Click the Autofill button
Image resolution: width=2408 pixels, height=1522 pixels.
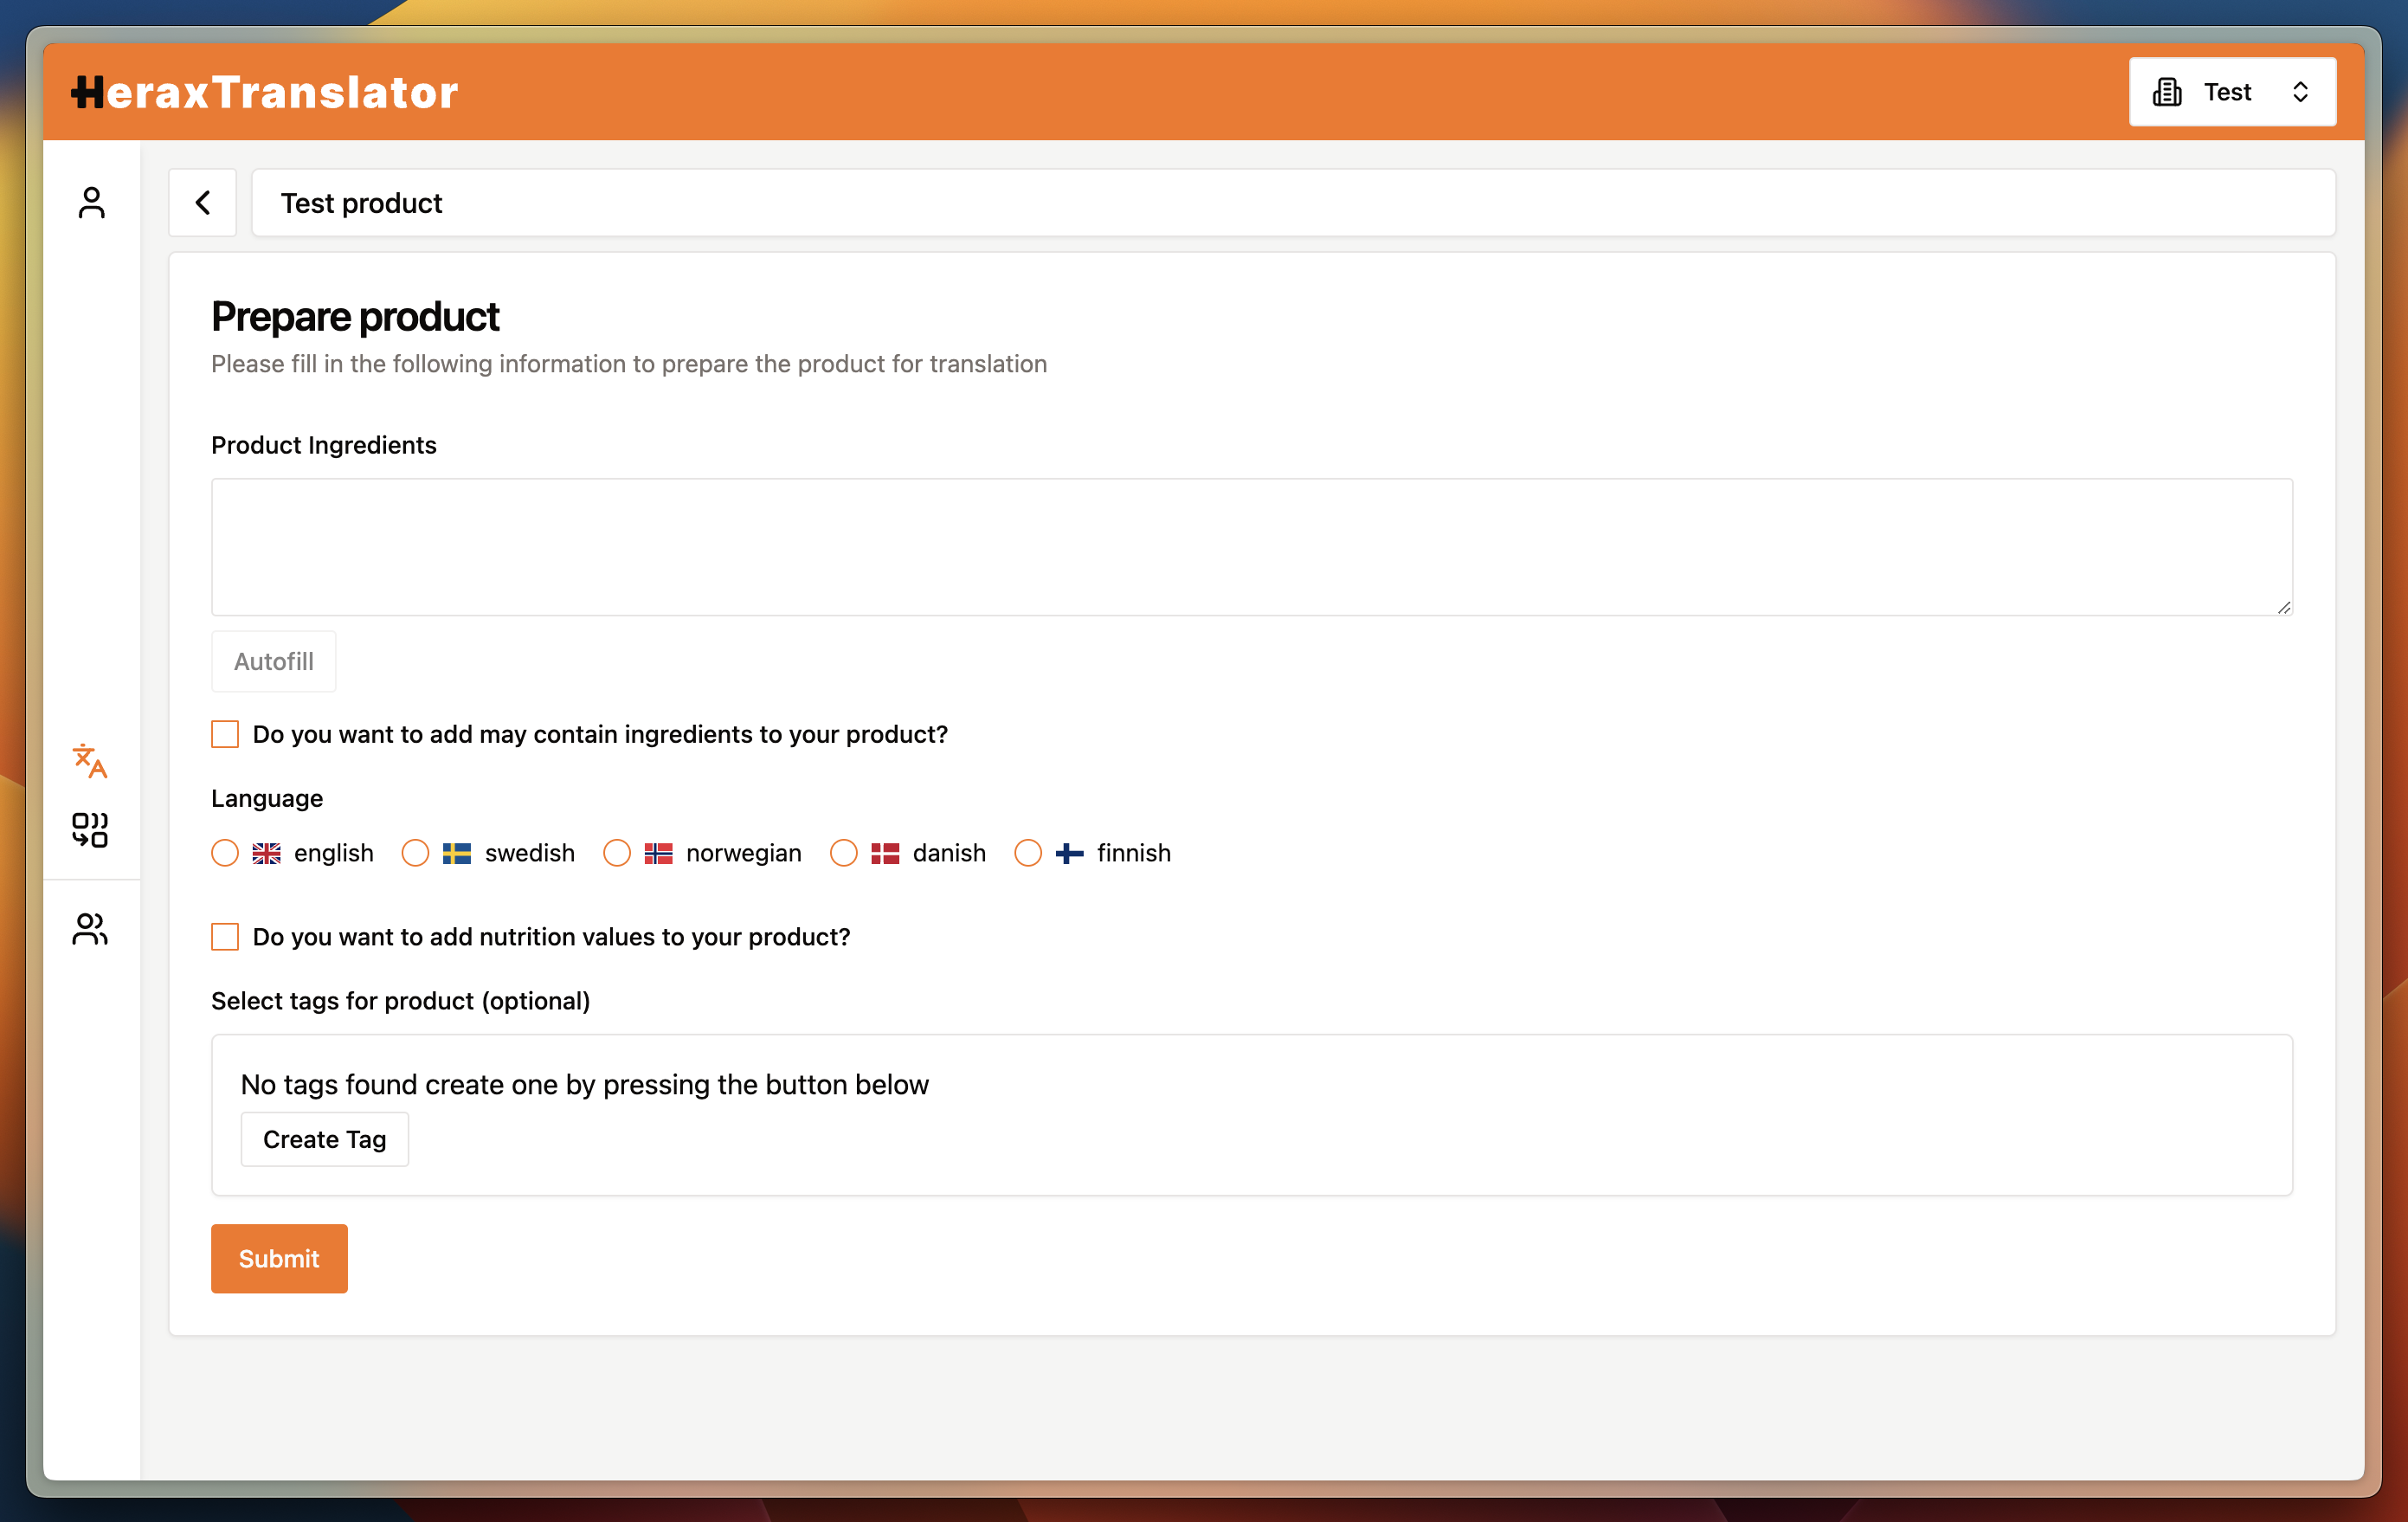(x=272, y=661)
